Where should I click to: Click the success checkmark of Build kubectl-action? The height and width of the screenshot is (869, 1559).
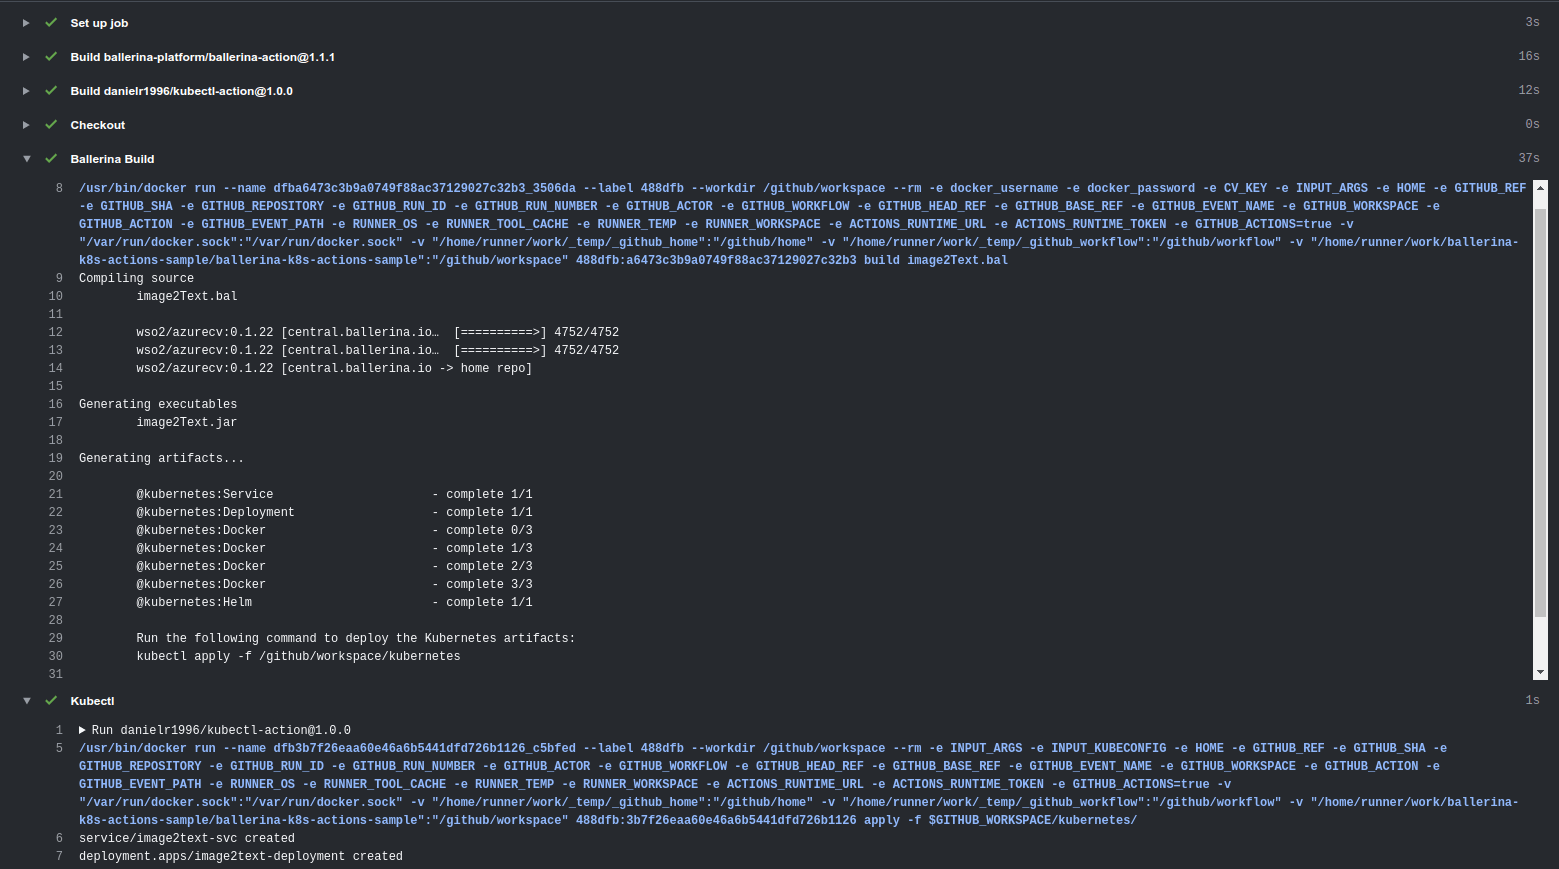point(51,91)
